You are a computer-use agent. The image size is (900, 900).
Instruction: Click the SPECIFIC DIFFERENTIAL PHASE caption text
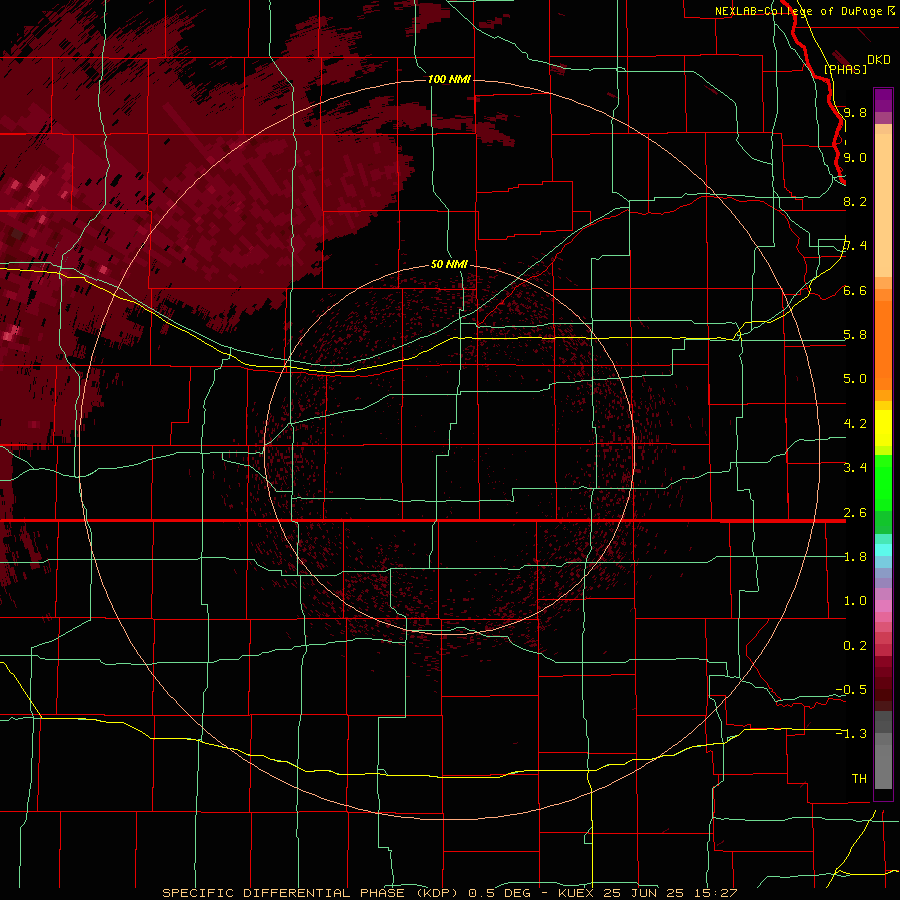pos(283,893)
